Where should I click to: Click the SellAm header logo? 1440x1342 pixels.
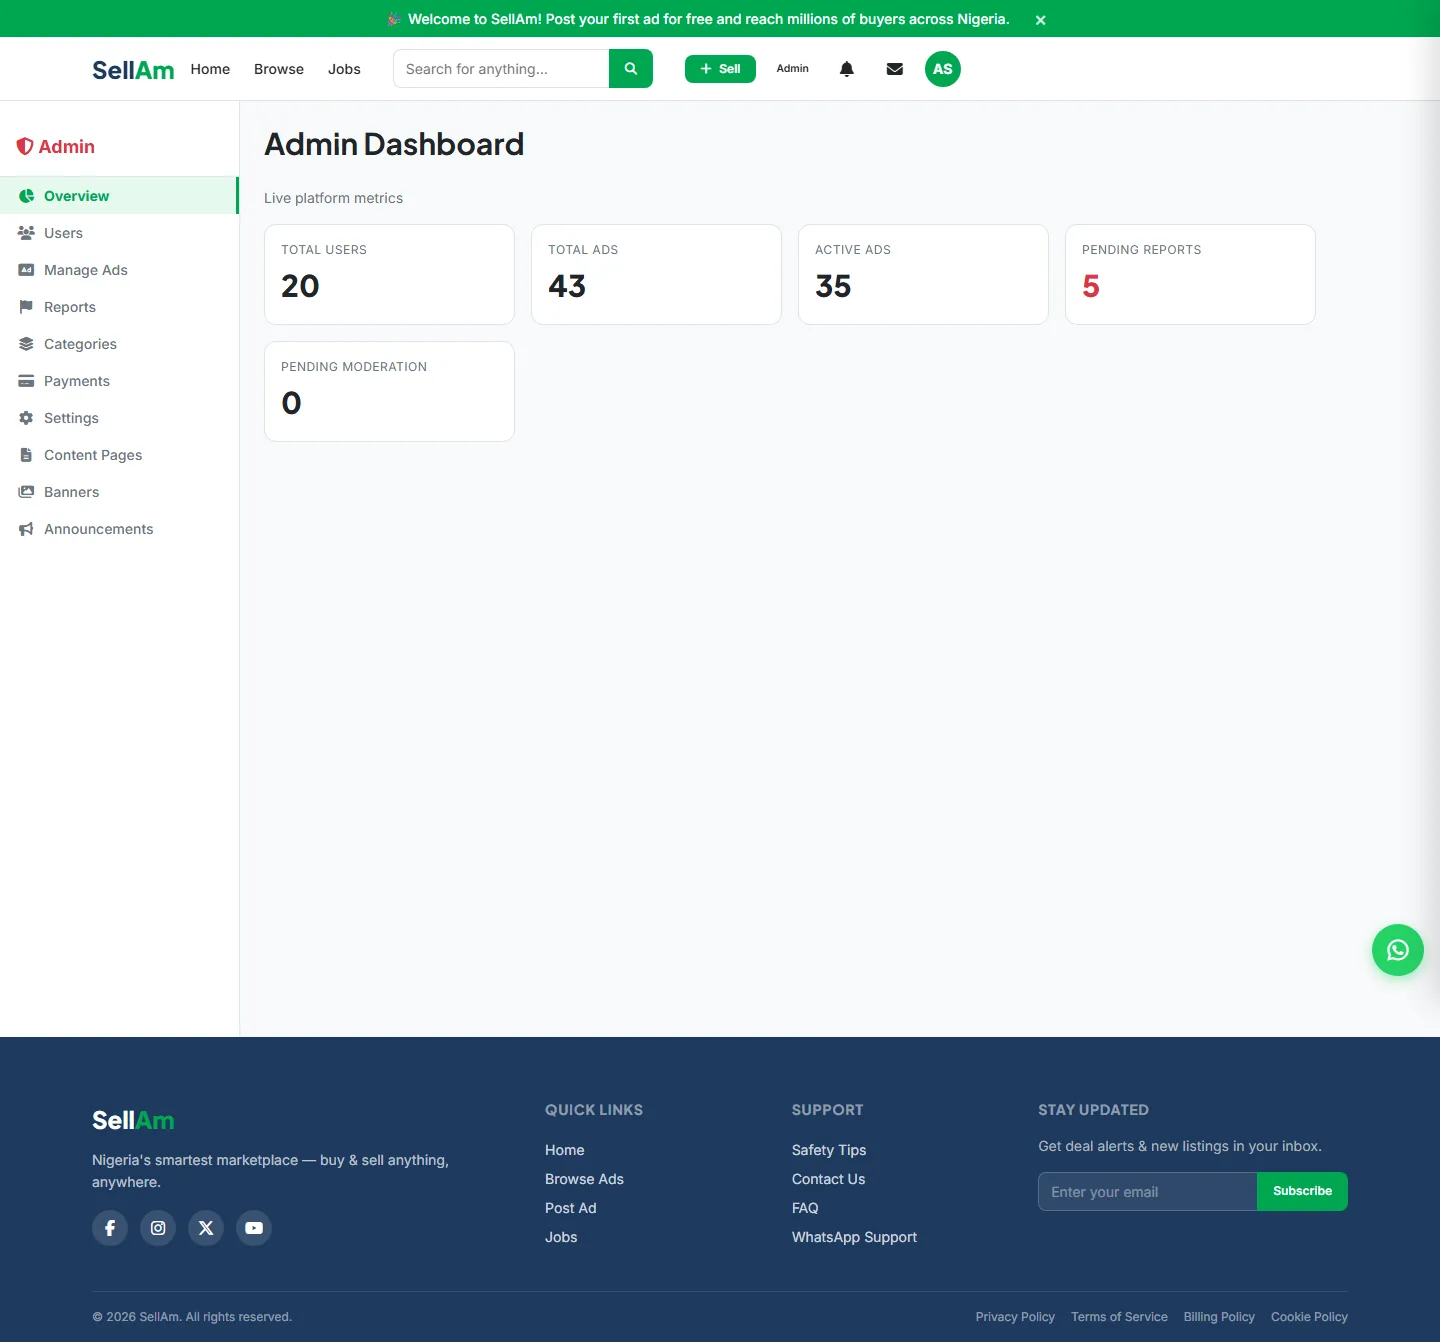point(133,70)
